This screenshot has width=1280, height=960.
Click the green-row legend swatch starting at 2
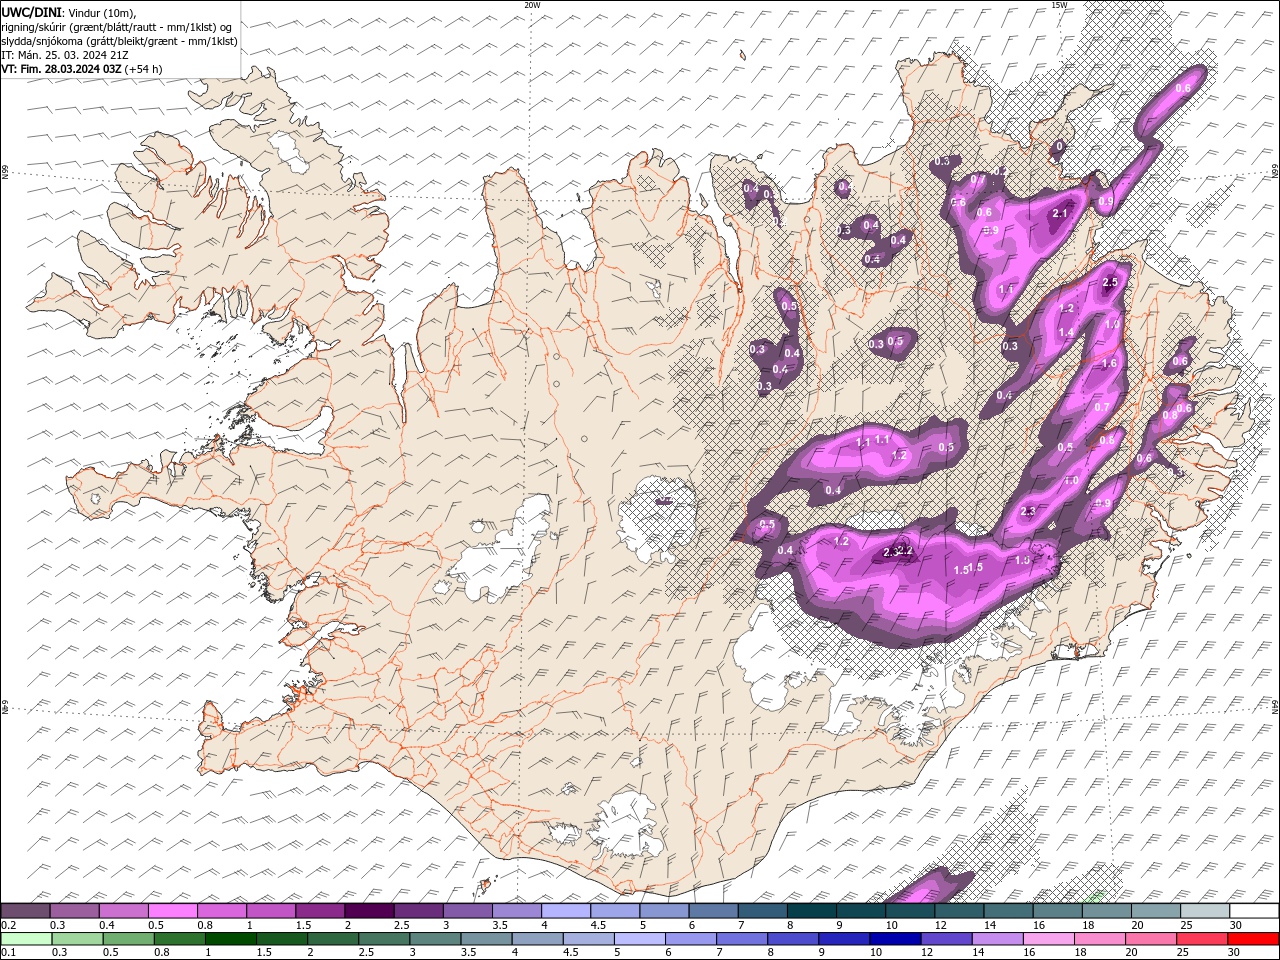click(x=332, y=939)
